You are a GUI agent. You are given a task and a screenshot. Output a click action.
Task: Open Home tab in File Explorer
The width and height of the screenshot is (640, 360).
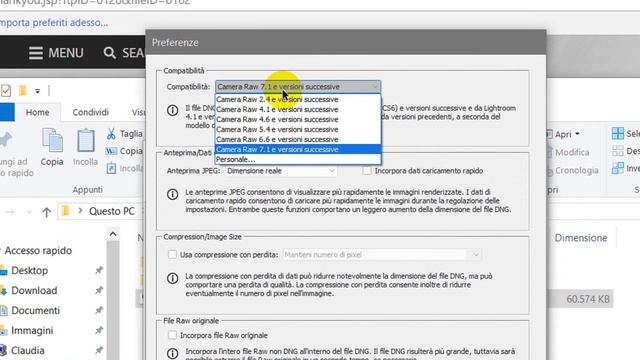(38, 112)
